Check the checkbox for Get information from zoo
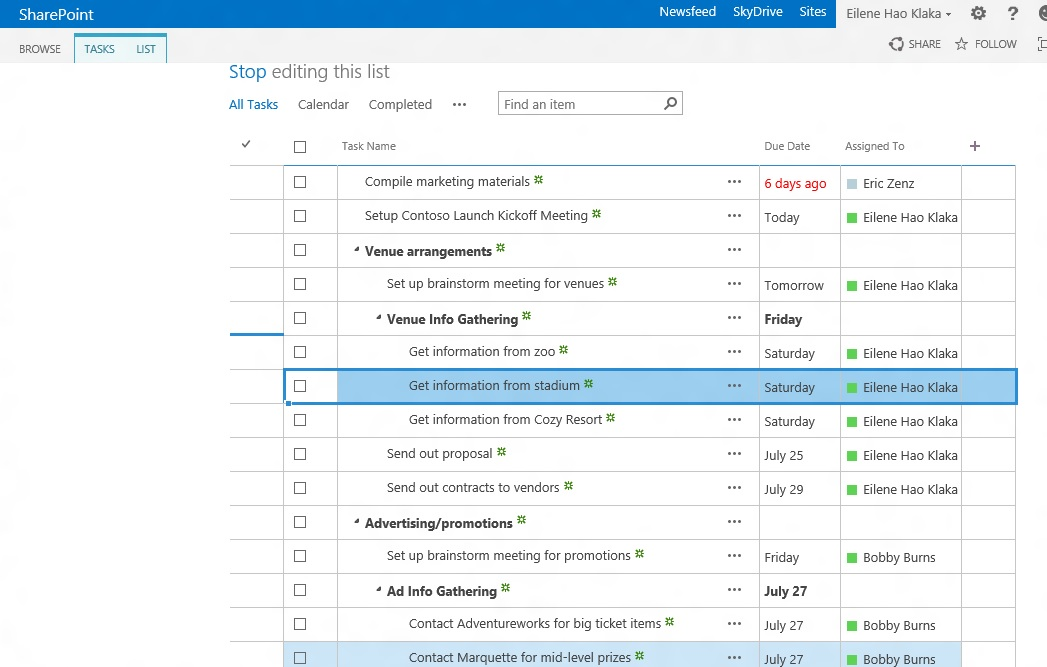The height and width of the screenshot is (667, 1047). (299, 352)
